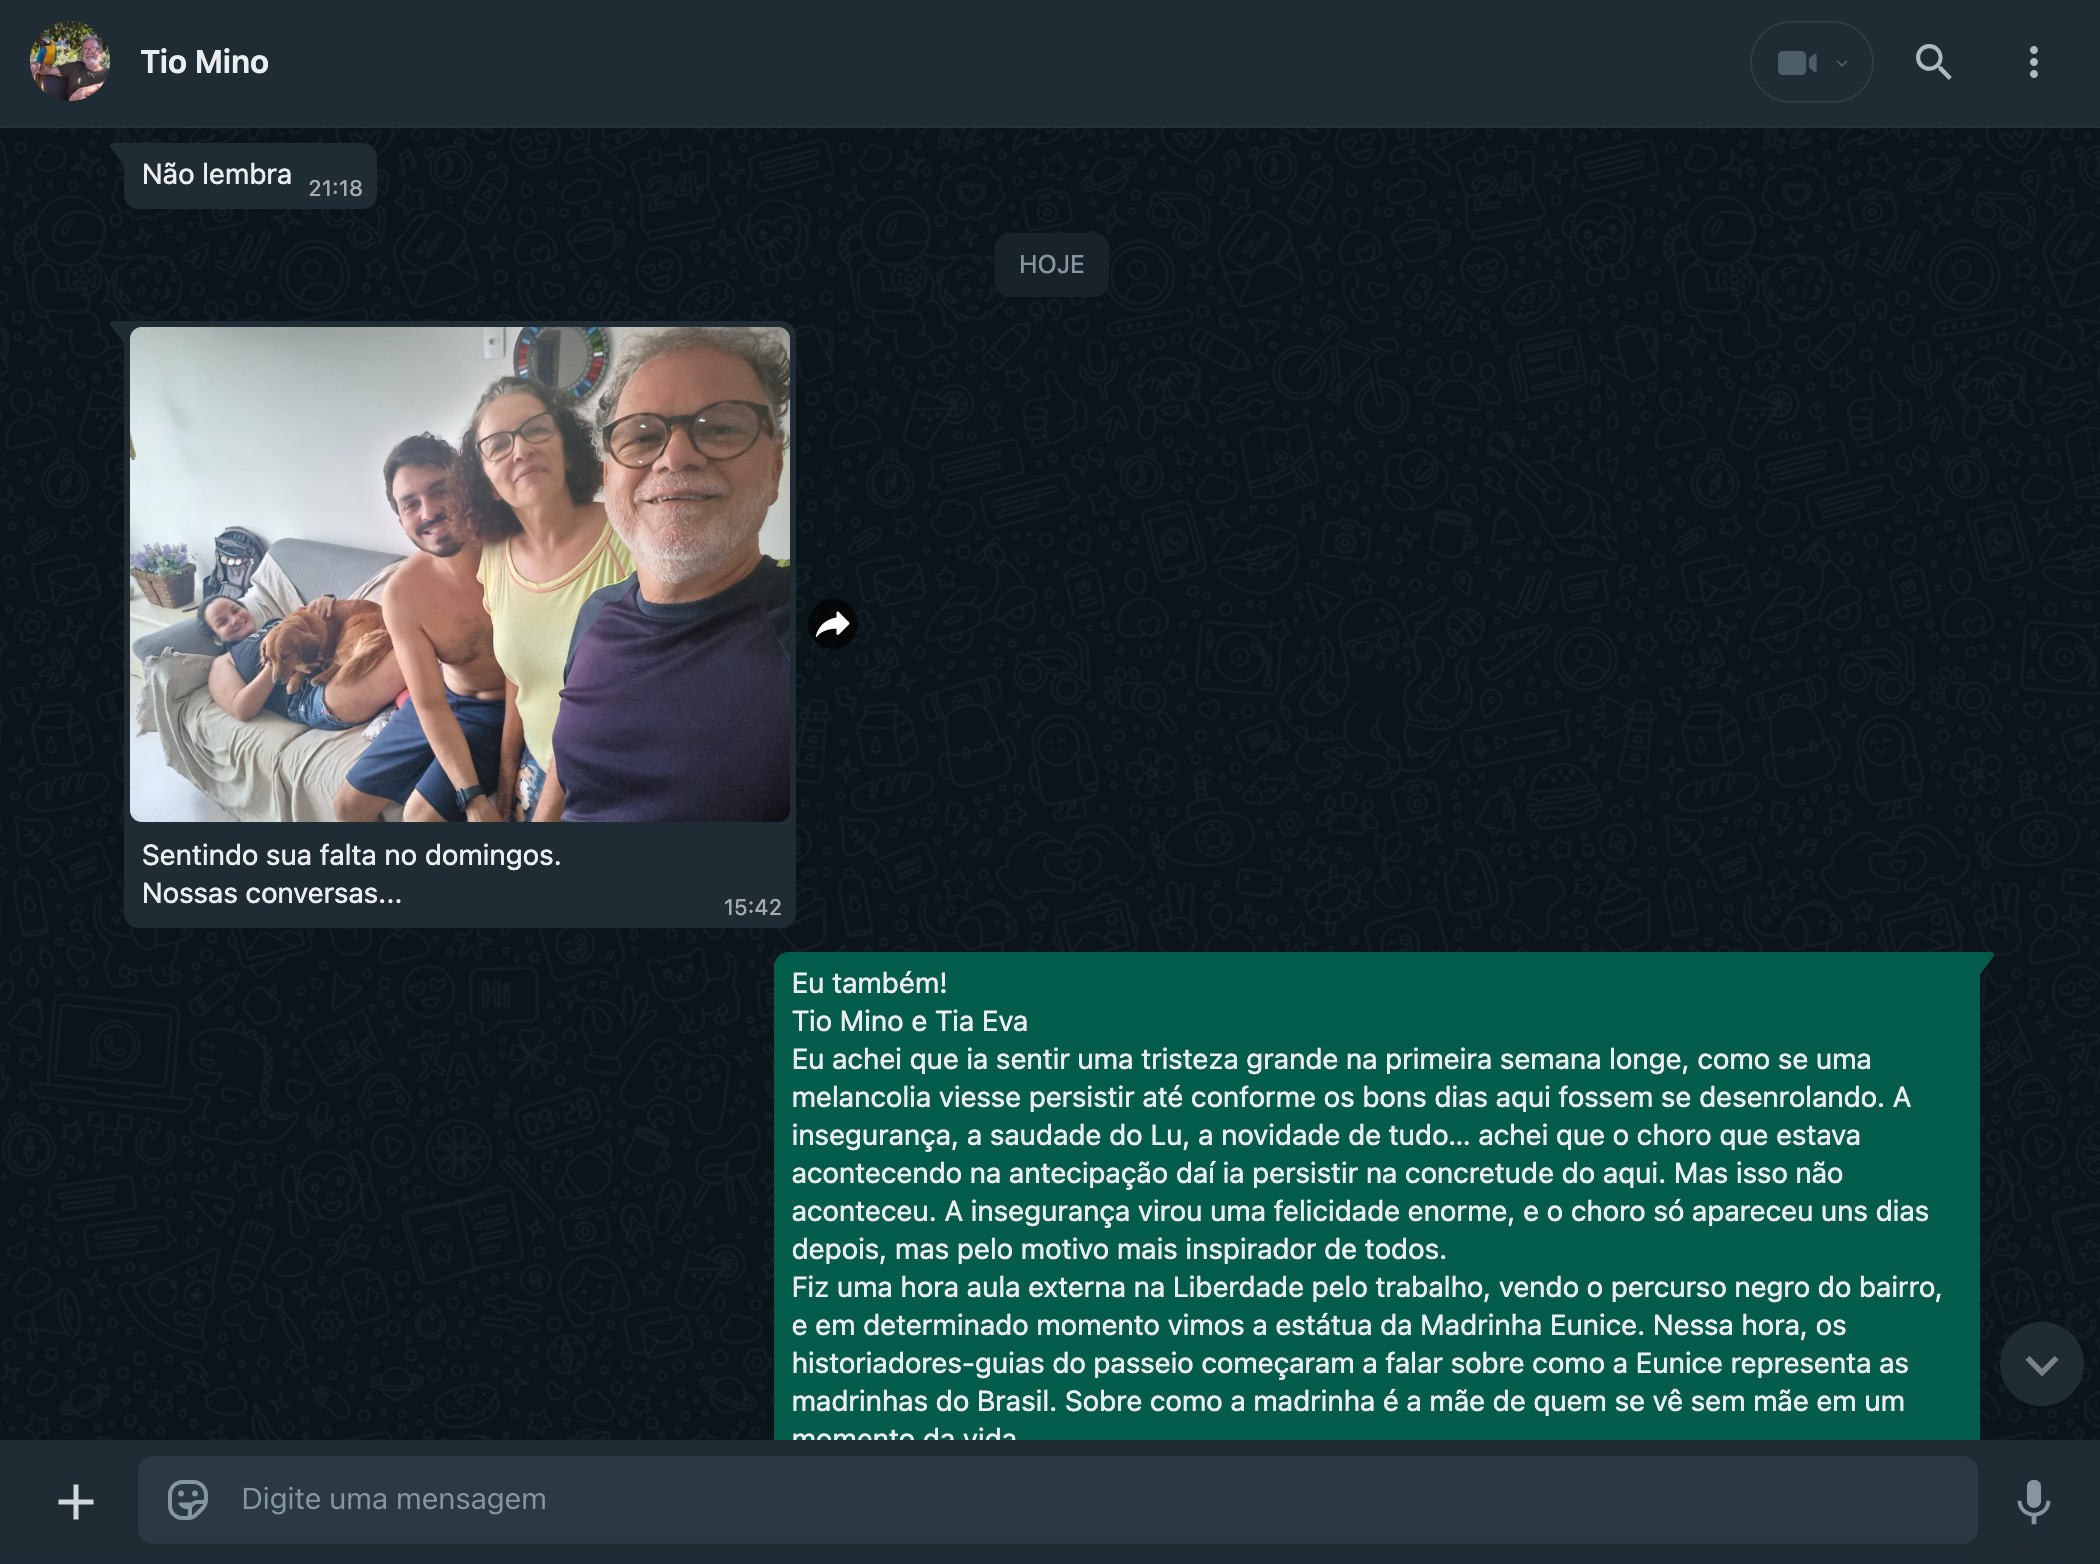Open the three-dot chat menu
The width and height of the screenshot is (2100, 1564).
(2033, 63)
